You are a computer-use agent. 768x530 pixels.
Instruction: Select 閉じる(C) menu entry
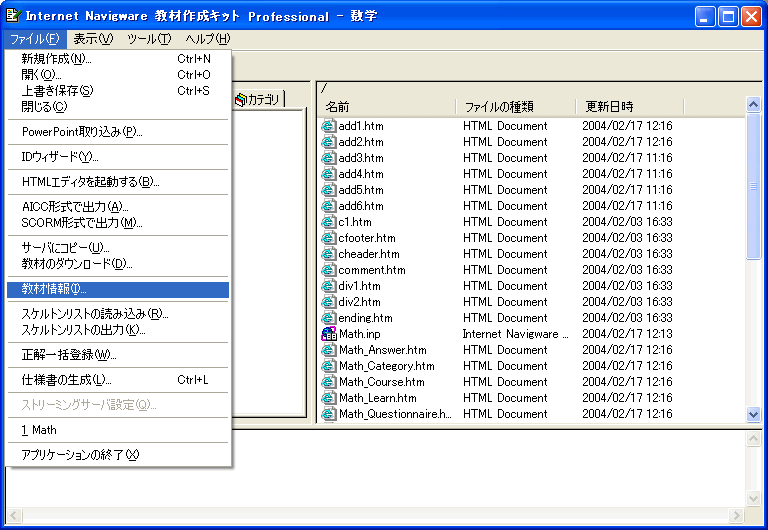tap(118, 106)
